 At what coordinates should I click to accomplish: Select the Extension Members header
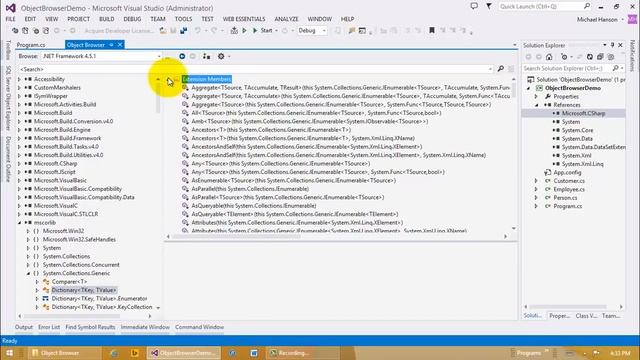207,79
